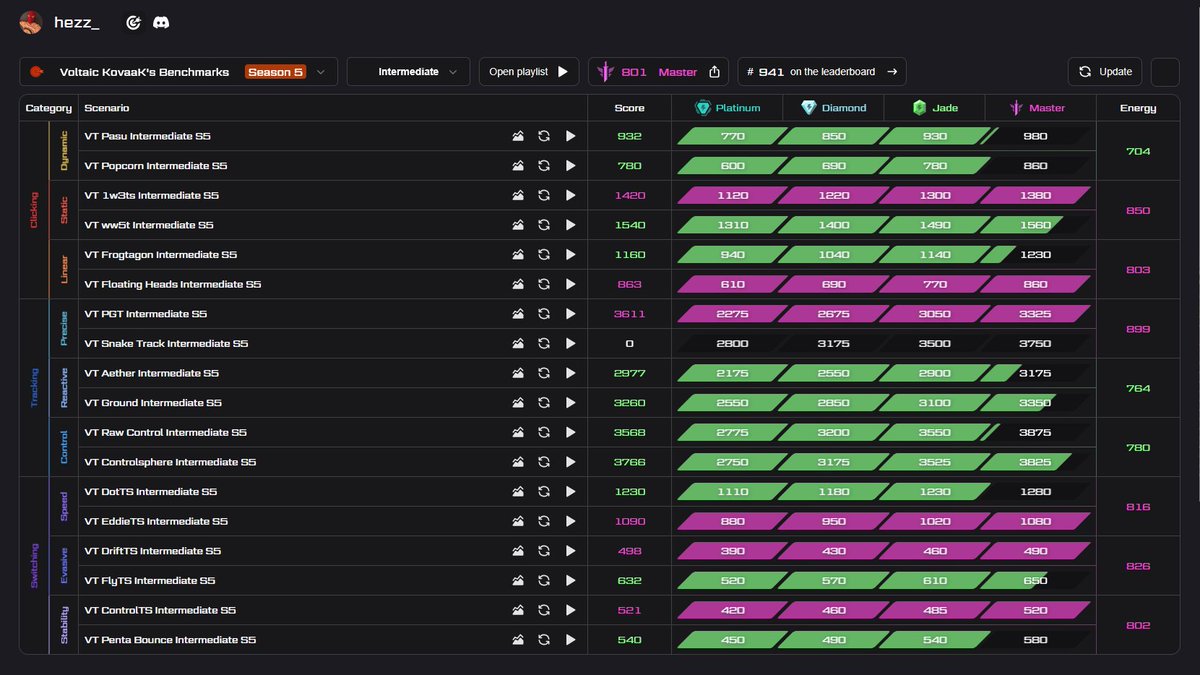Refresh VT Frogtagon Intermediate S5 score
The width and height of the screenshot is (1200, 675).
544,255
